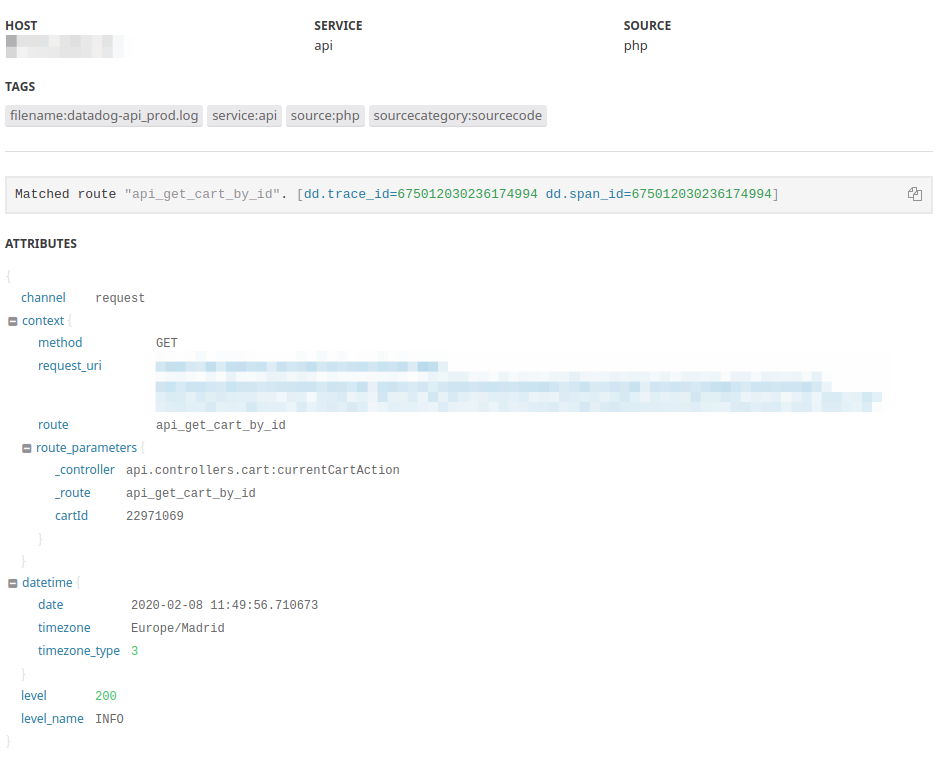
Task: Click the sourcecategory:sourcecode tag
Action: click(x=458, y=115)
